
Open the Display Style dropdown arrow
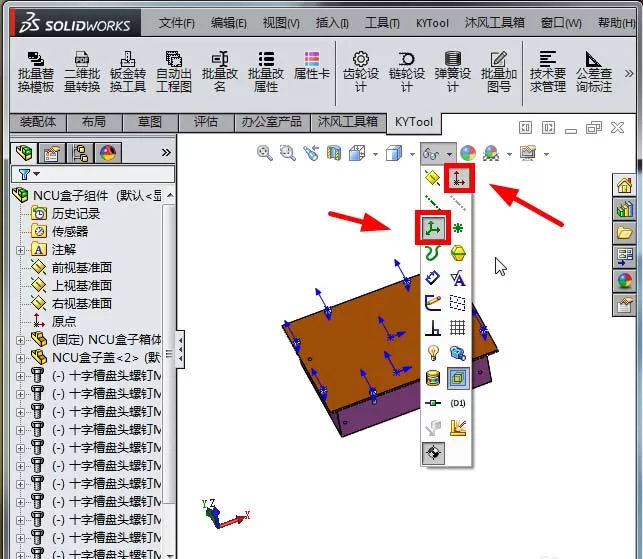[412, 155]
